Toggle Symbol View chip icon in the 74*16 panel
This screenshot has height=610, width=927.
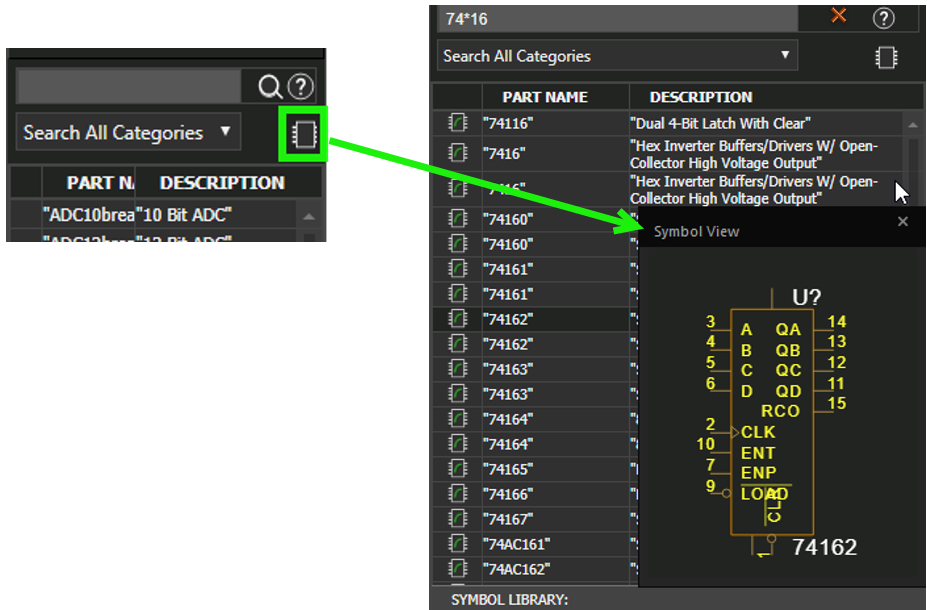coord(886,57)
